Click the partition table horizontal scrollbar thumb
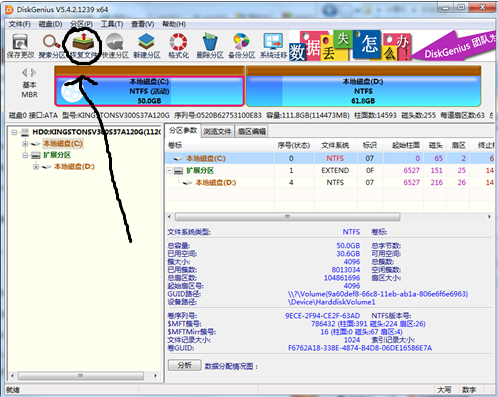The width and height of the screenshot is (498, 397). click(287, 217)
